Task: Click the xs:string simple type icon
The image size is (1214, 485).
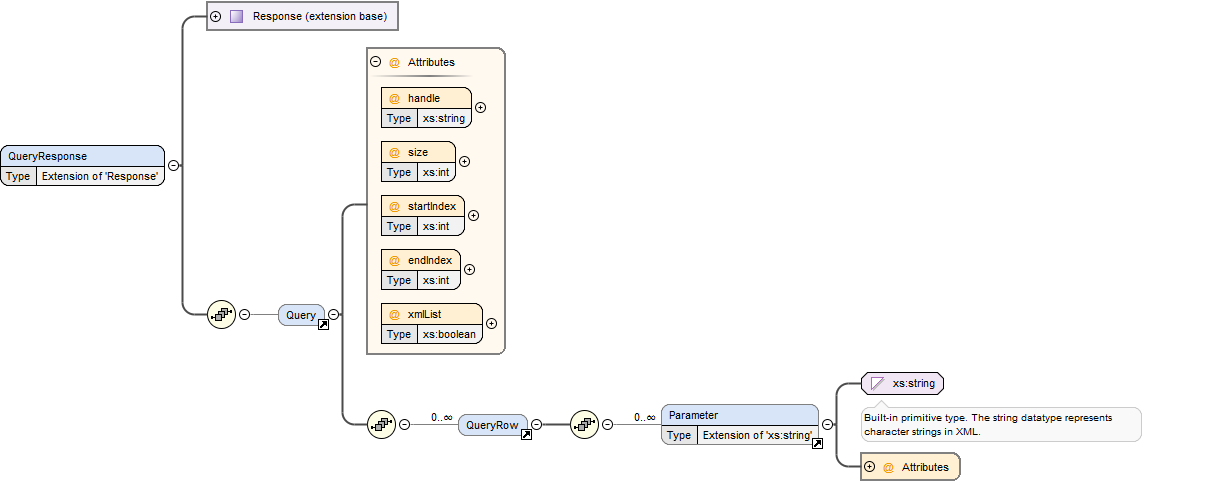Action: (x=877, y=383)
